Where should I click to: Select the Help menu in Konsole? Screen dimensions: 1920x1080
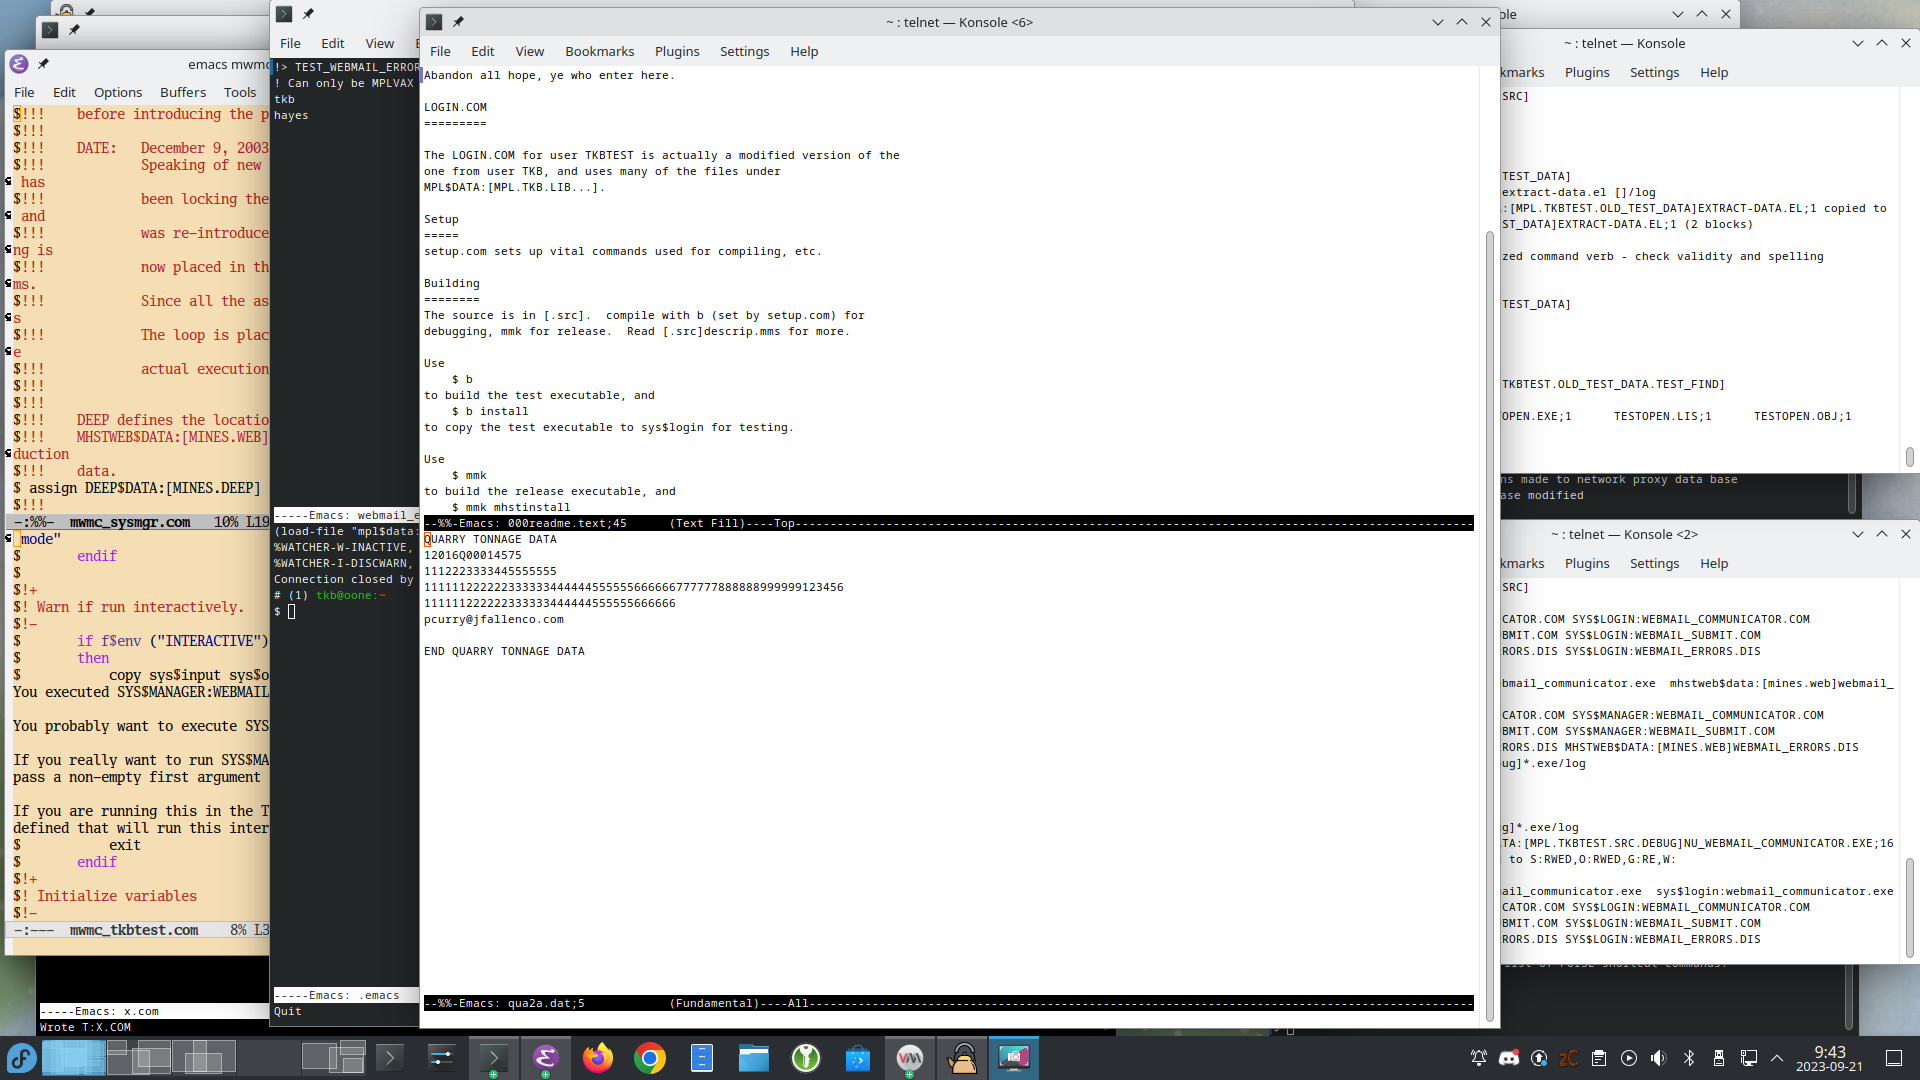[x=802, y=51]
